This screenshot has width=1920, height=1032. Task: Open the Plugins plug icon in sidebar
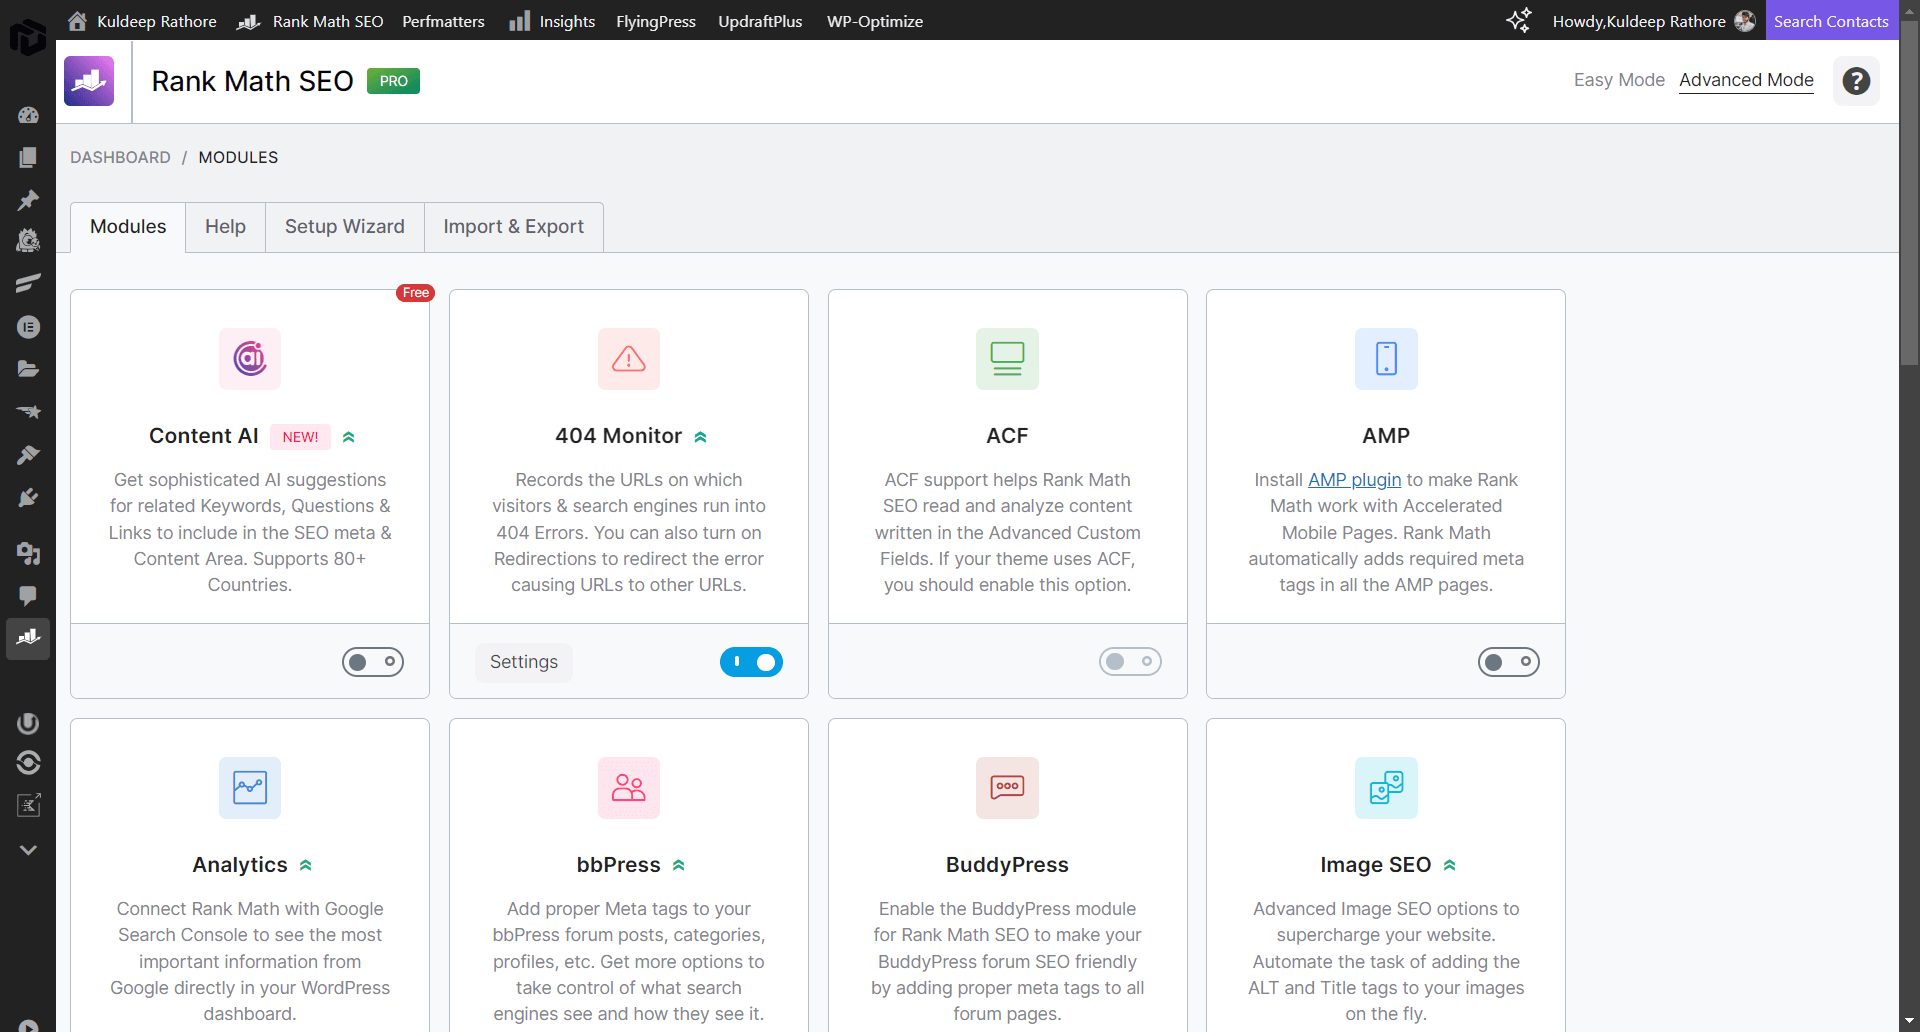(28, 497)
